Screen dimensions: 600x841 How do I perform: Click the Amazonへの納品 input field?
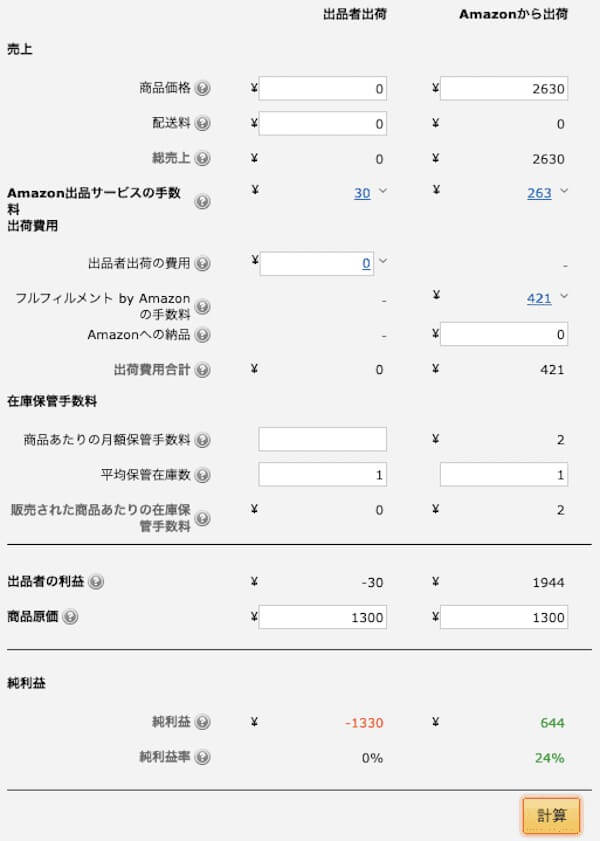(504, 334)
